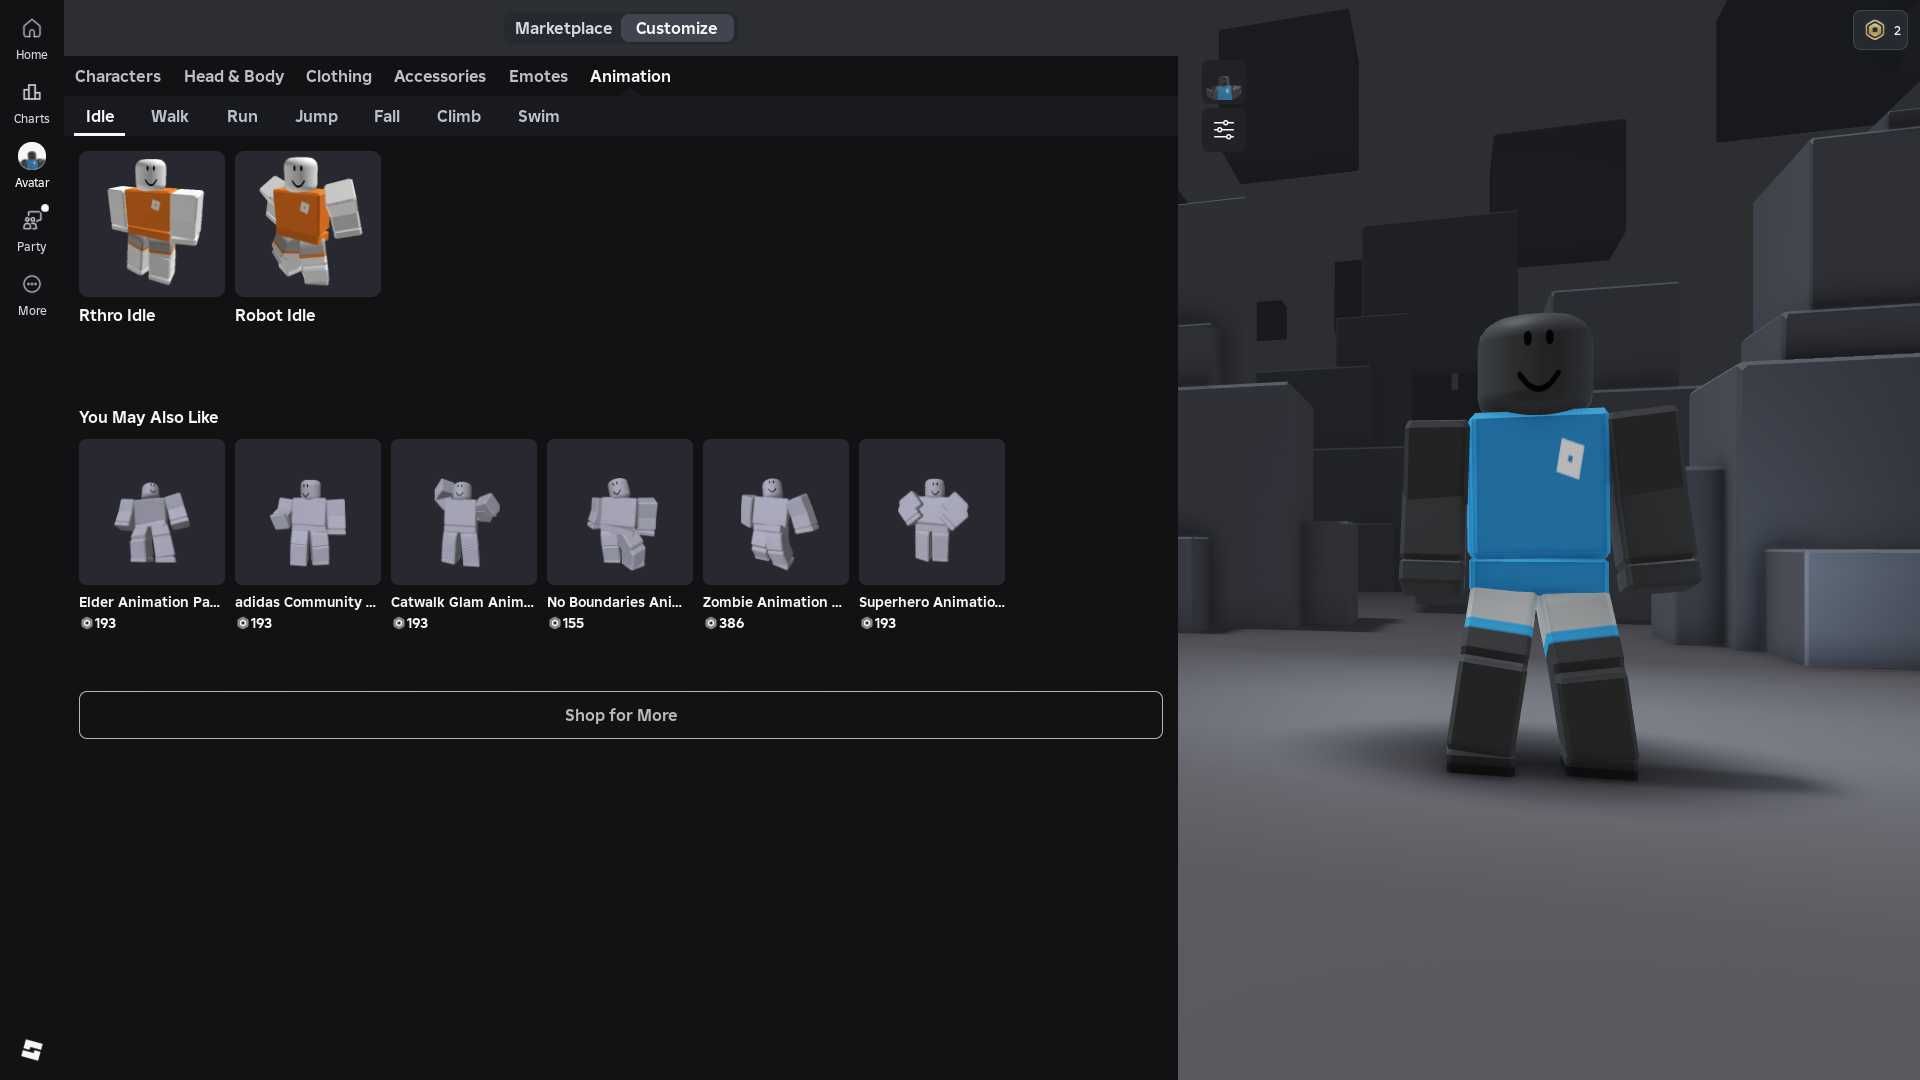This screenshot has width=1920, height=1080.
Task: Open Charts from the sidebar
Action: [x=31, y=103]
